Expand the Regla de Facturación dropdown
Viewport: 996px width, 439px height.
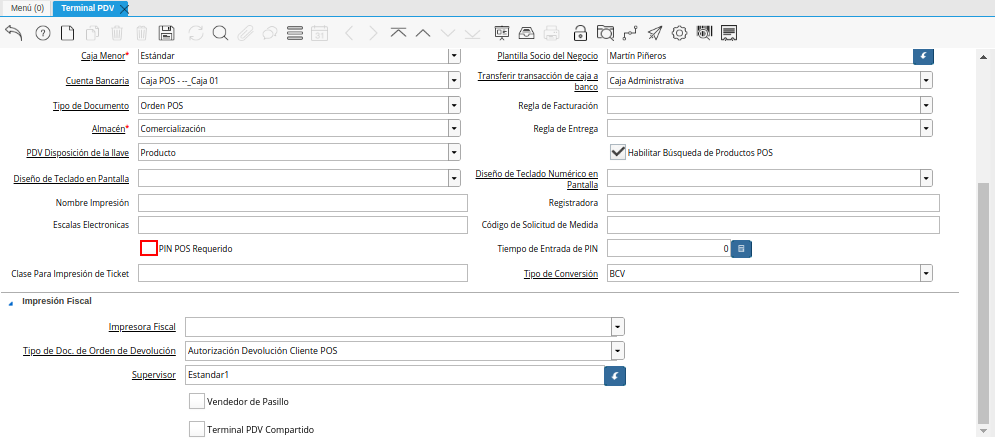pyautogui.click(x=927, y=105)
